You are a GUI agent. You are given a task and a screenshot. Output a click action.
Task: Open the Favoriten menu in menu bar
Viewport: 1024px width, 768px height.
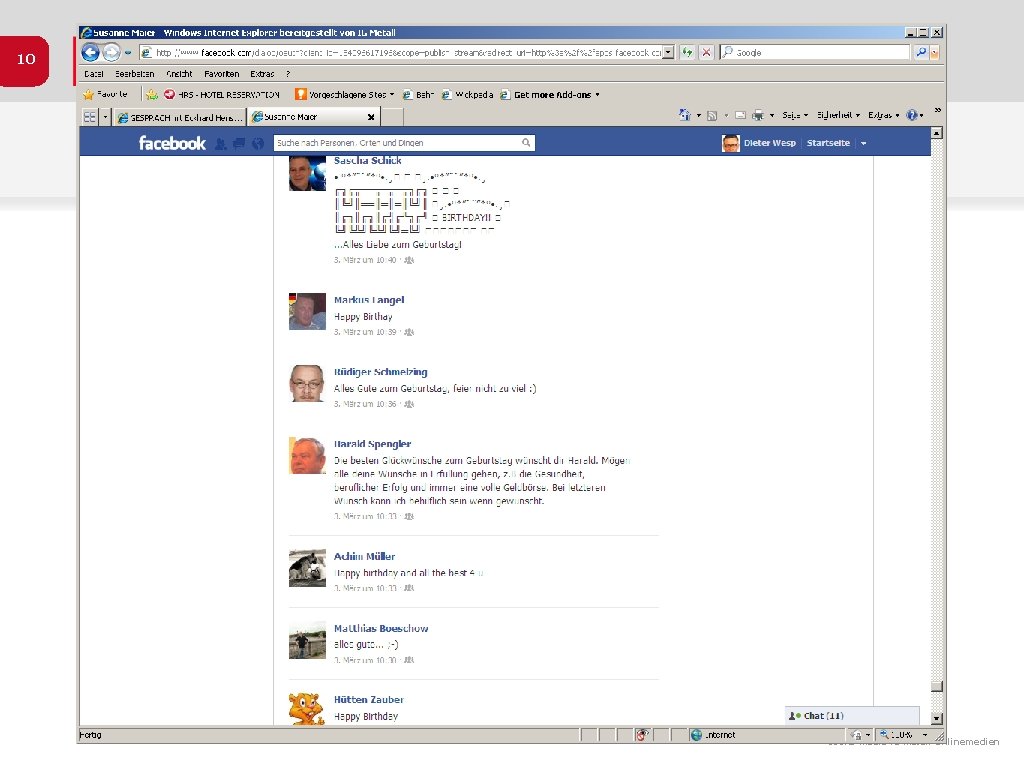click(221, 74)
